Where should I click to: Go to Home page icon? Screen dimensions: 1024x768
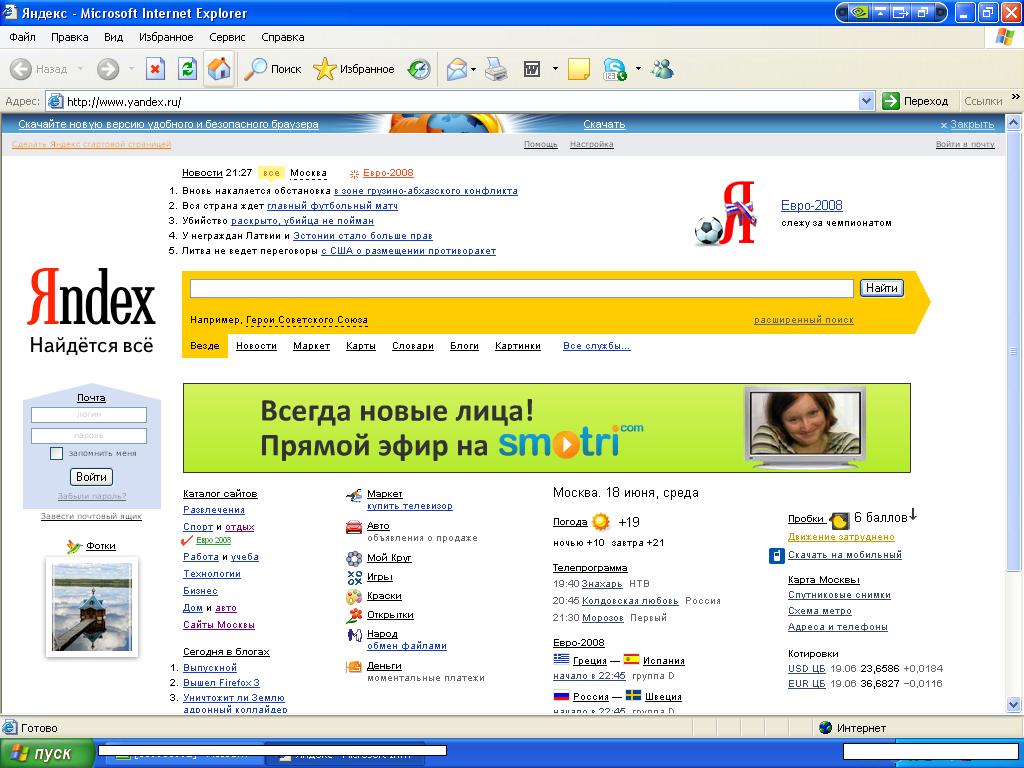tap(219, 69)
